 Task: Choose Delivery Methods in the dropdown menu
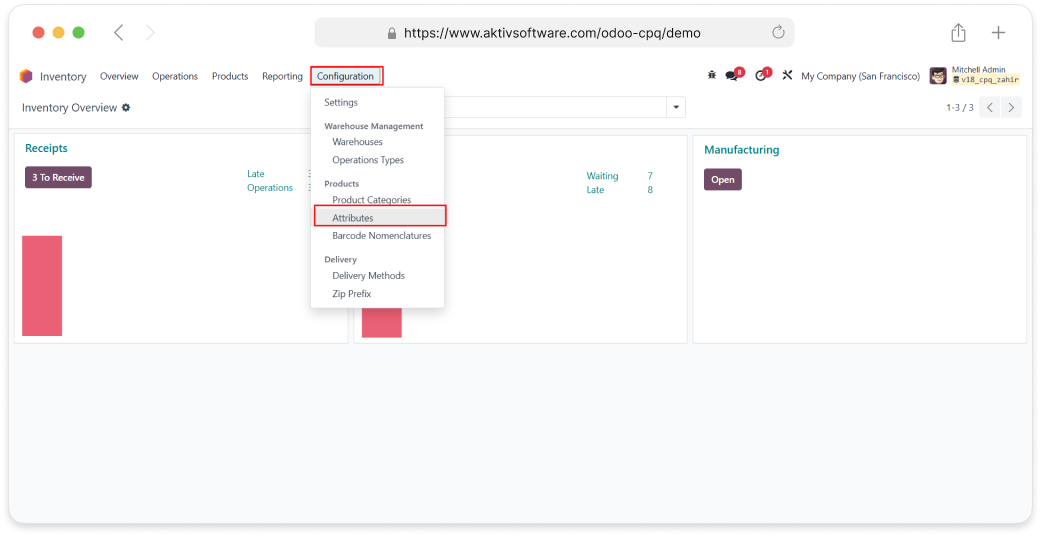368,276
